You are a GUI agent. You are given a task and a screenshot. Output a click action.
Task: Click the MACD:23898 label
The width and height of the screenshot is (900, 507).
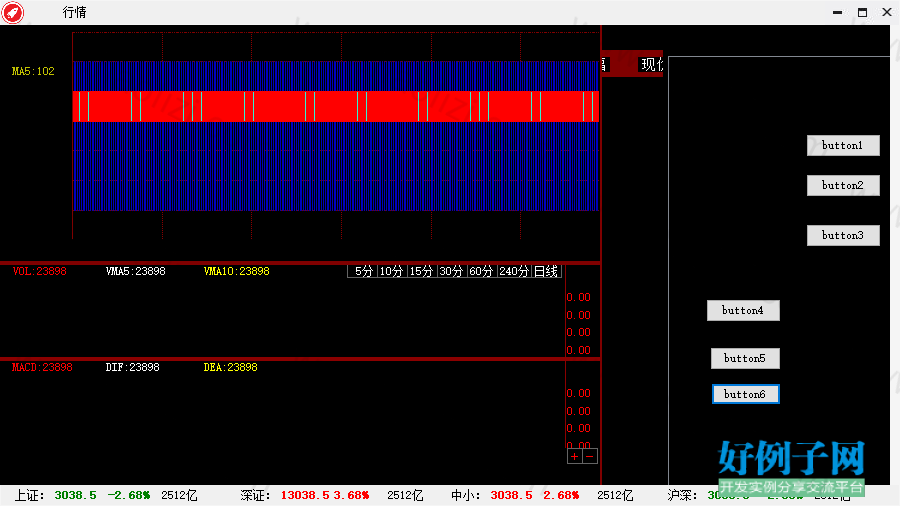click(42, 367)
